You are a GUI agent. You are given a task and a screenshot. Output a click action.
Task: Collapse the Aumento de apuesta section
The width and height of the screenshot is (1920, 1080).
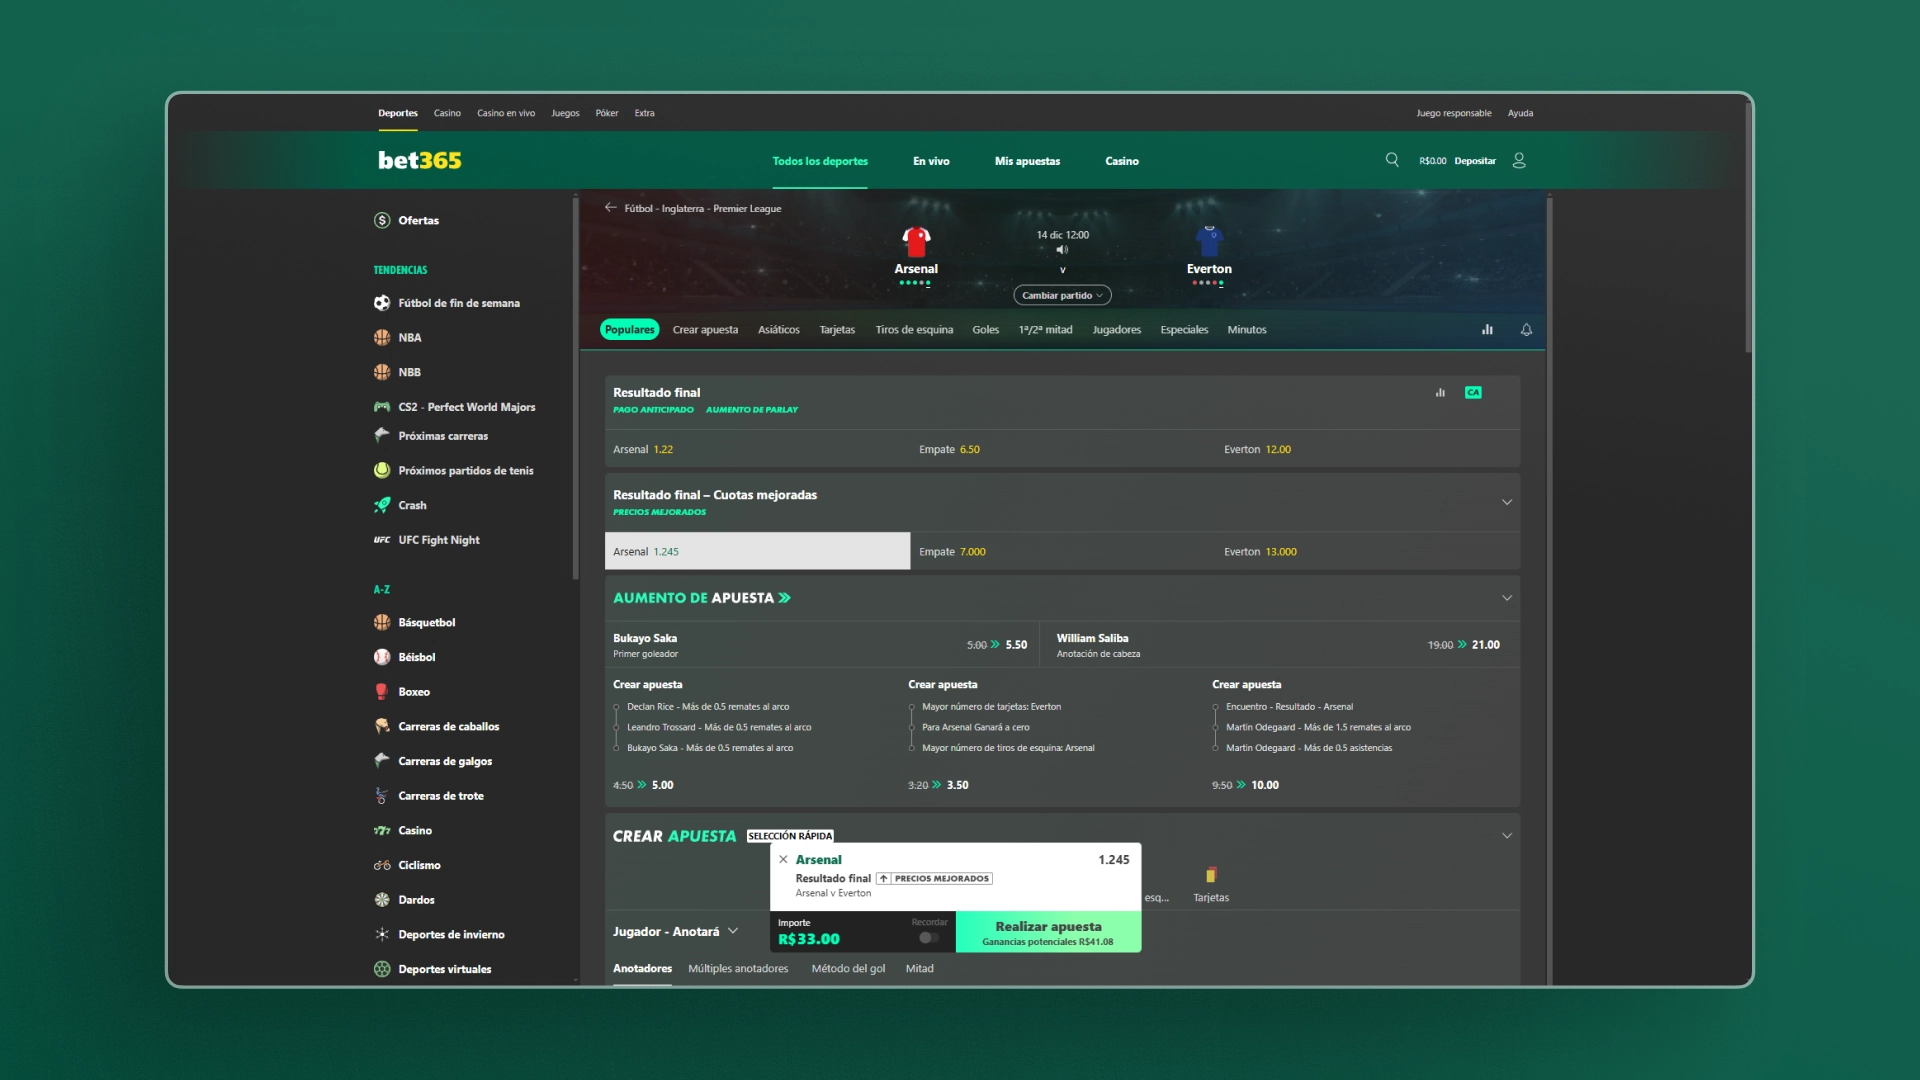point(1507,598)
